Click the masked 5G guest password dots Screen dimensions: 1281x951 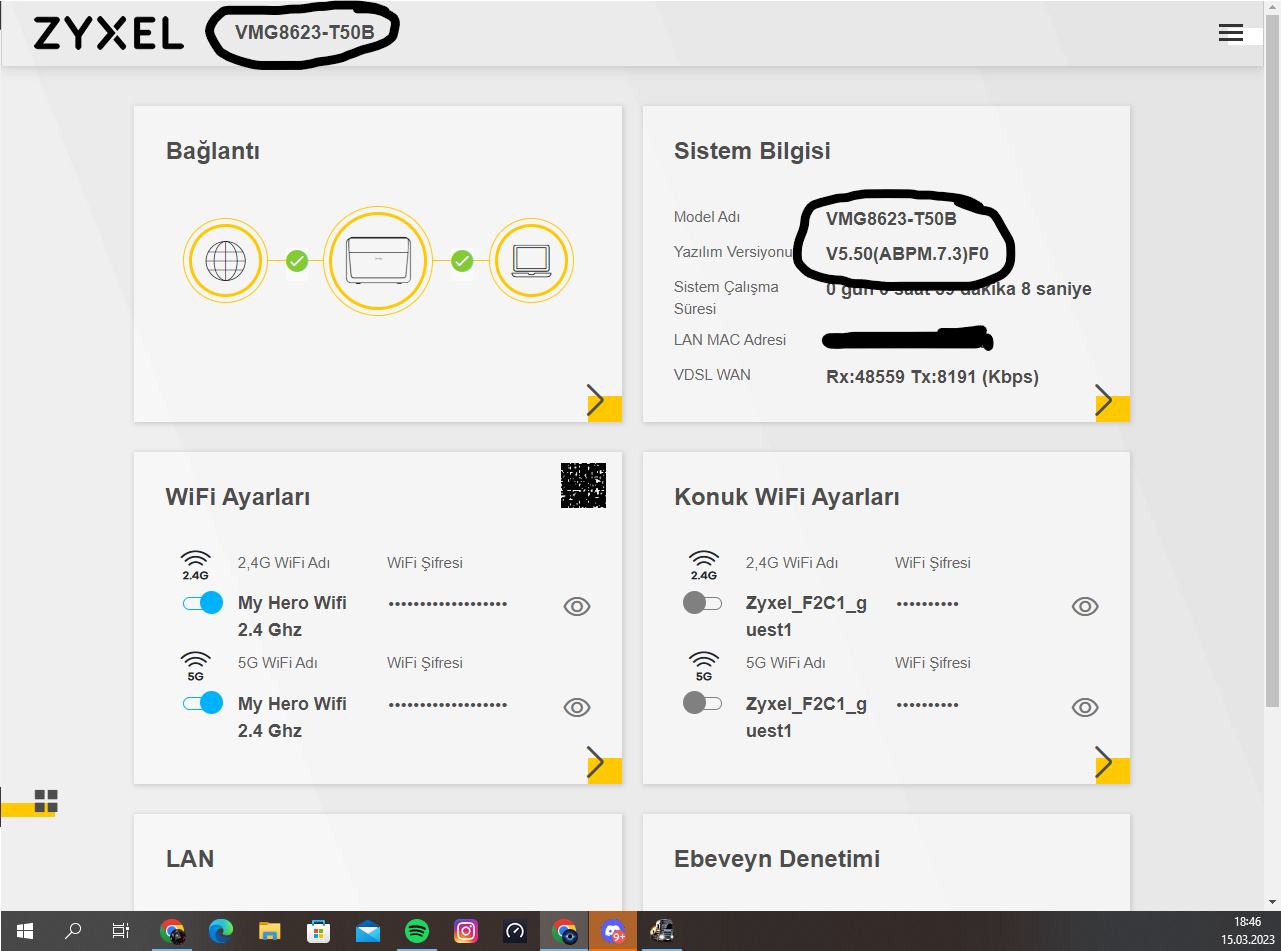tap(927, 705)
